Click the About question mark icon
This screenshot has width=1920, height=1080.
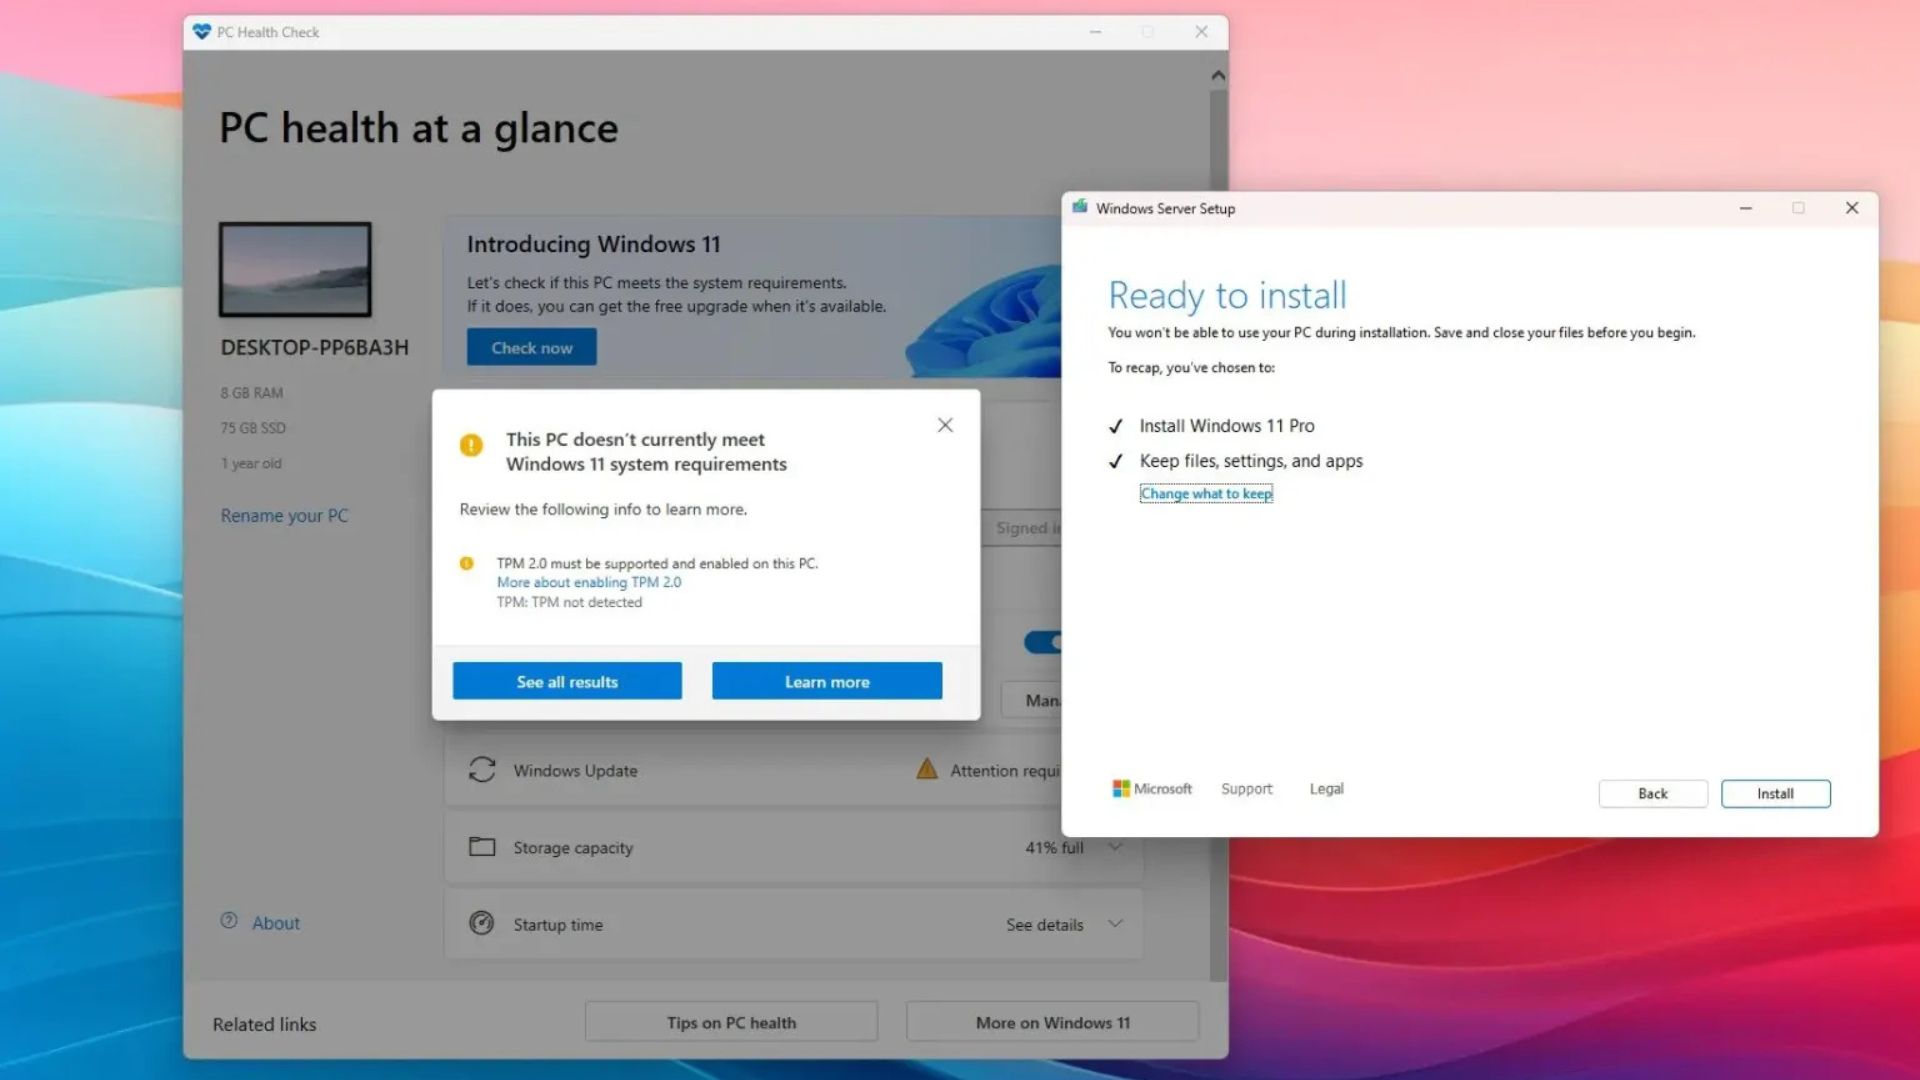(x=228, y=921)
